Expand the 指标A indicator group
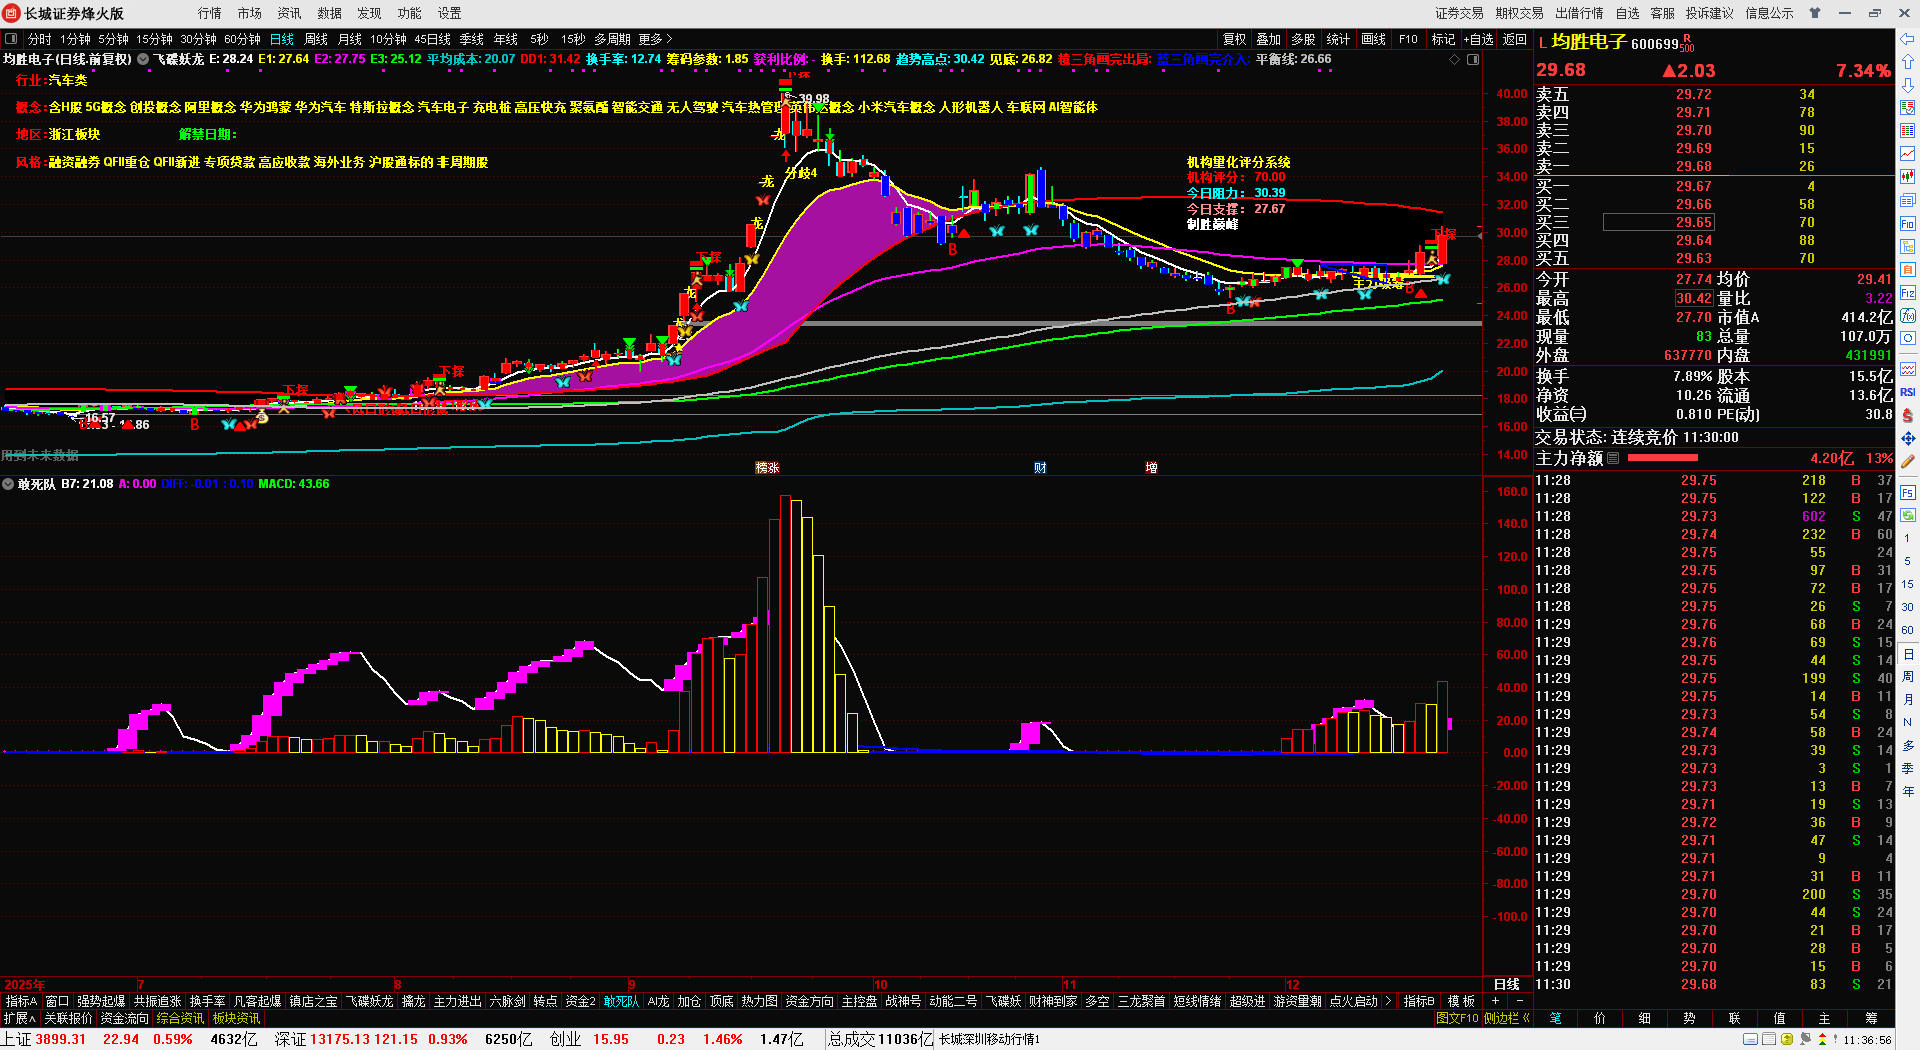Screen dimensions: 1920x1050 tap(21, 1001)
